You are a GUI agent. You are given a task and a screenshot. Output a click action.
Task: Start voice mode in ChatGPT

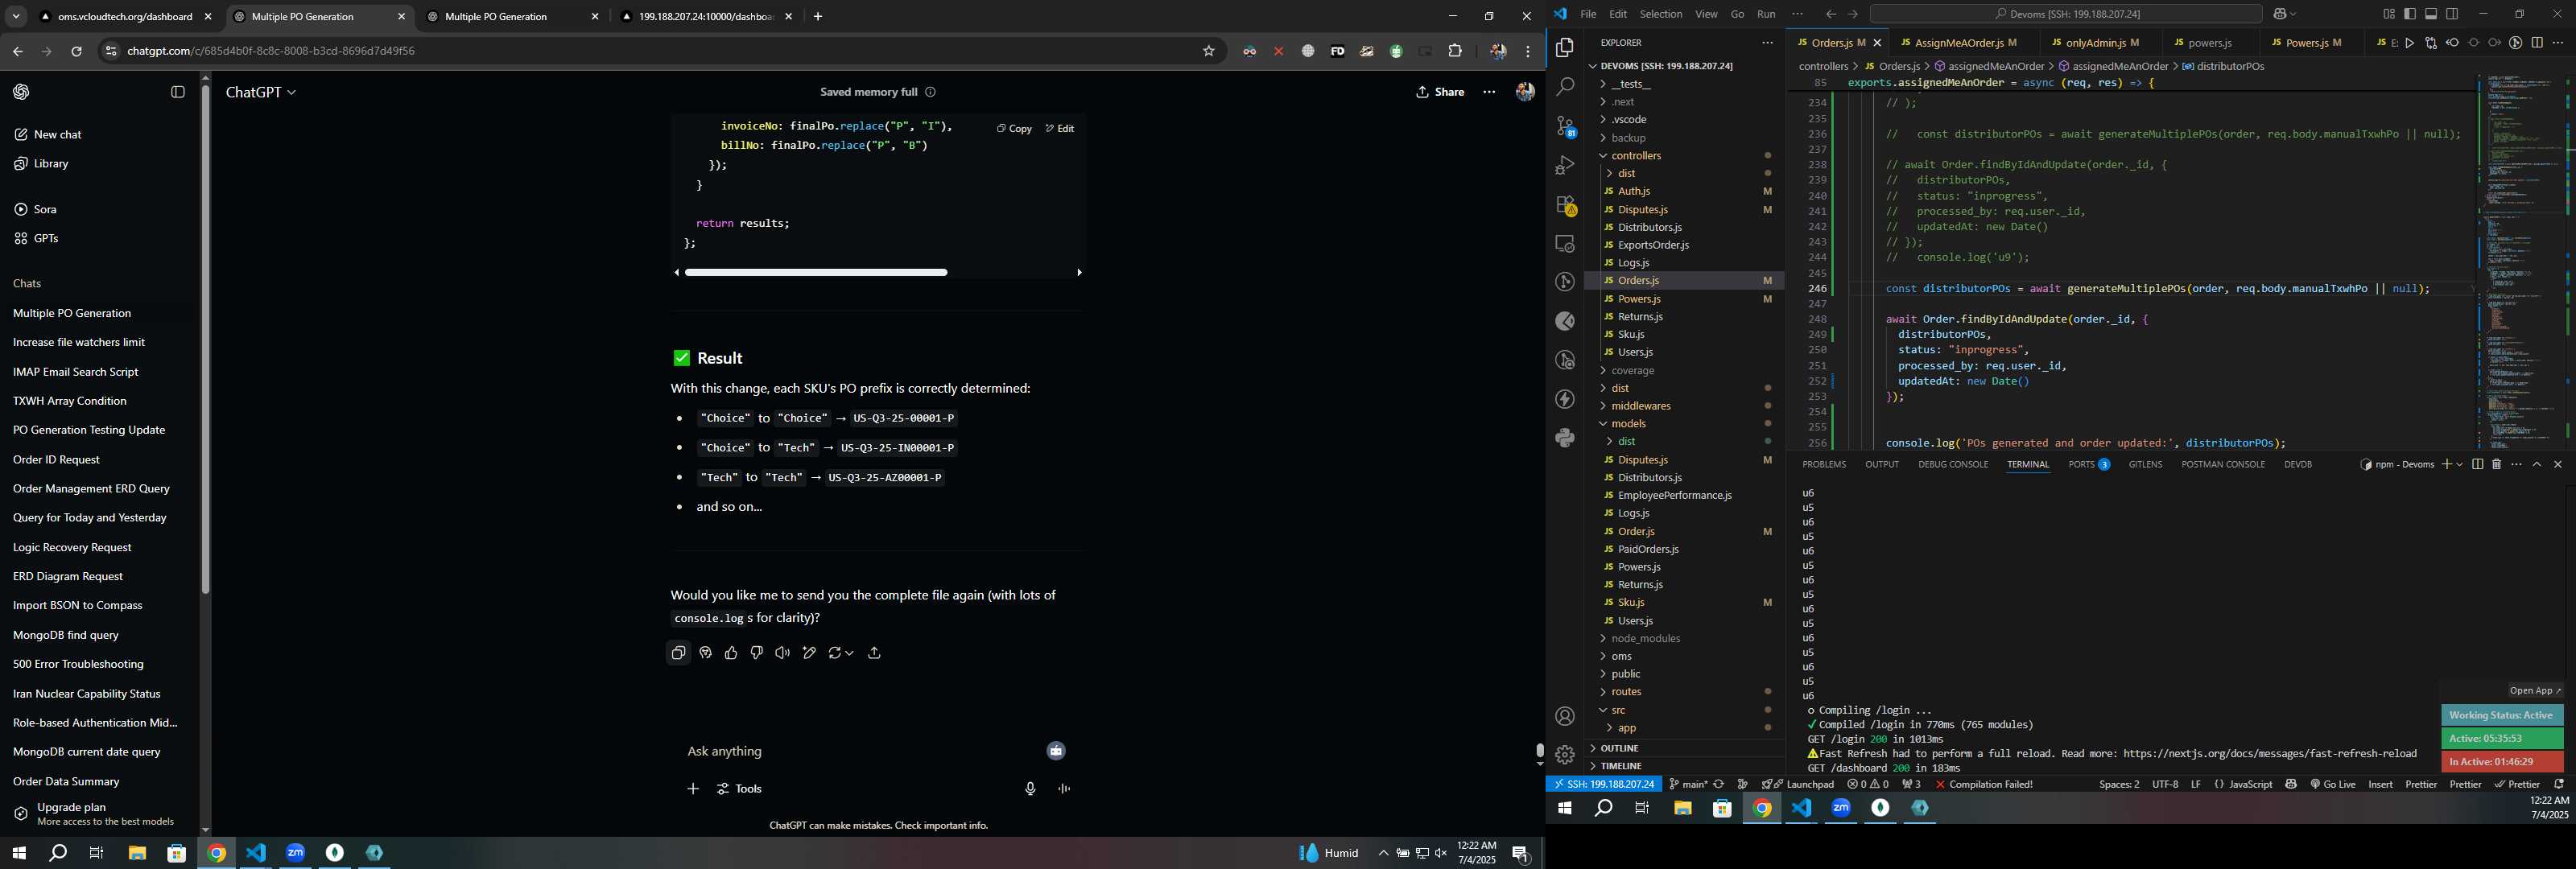pyautogui.click(x=1064, y=789)
